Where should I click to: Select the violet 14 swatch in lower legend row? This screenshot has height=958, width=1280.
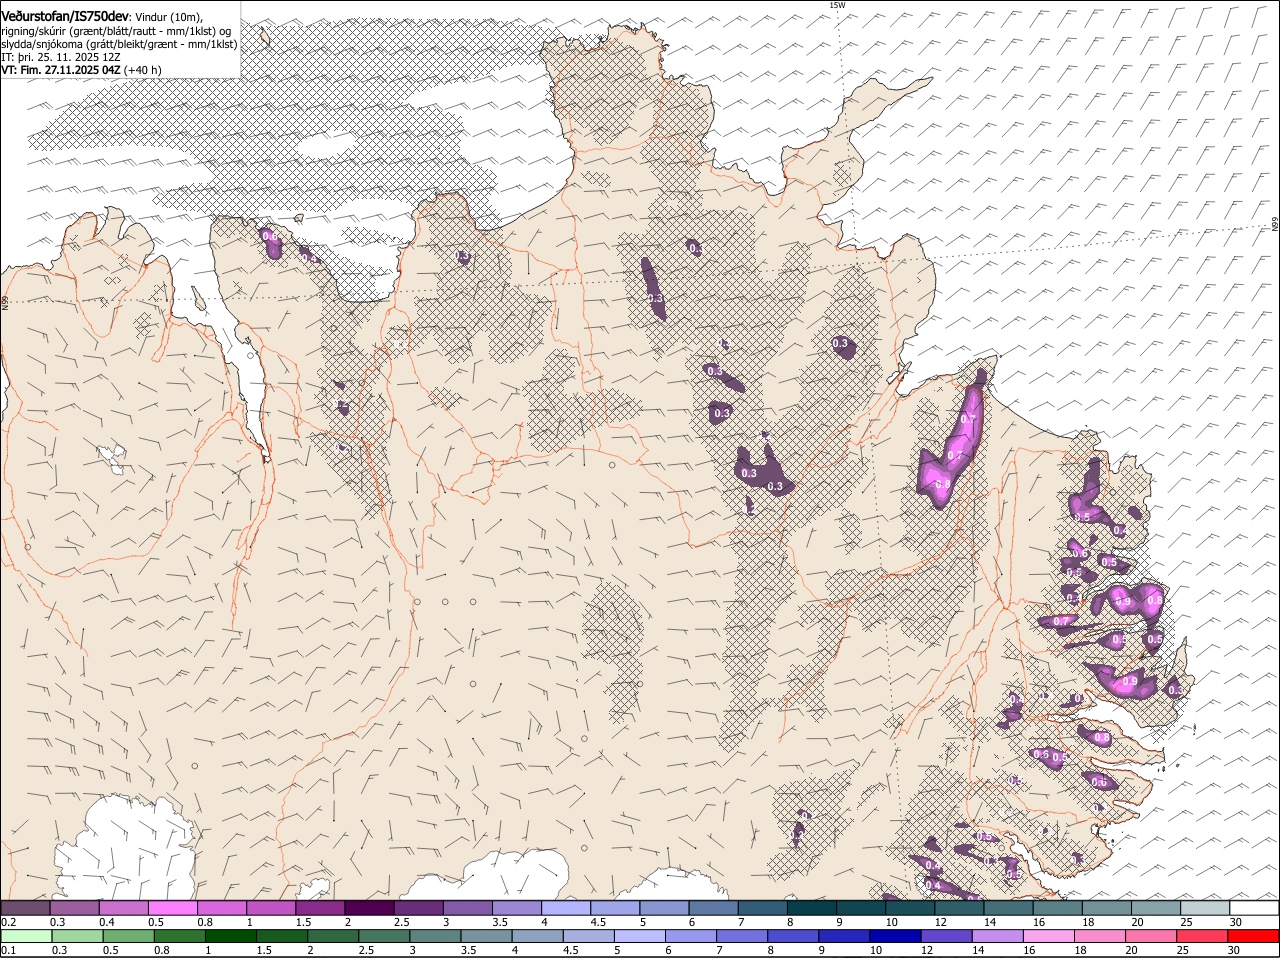[996, 936]
